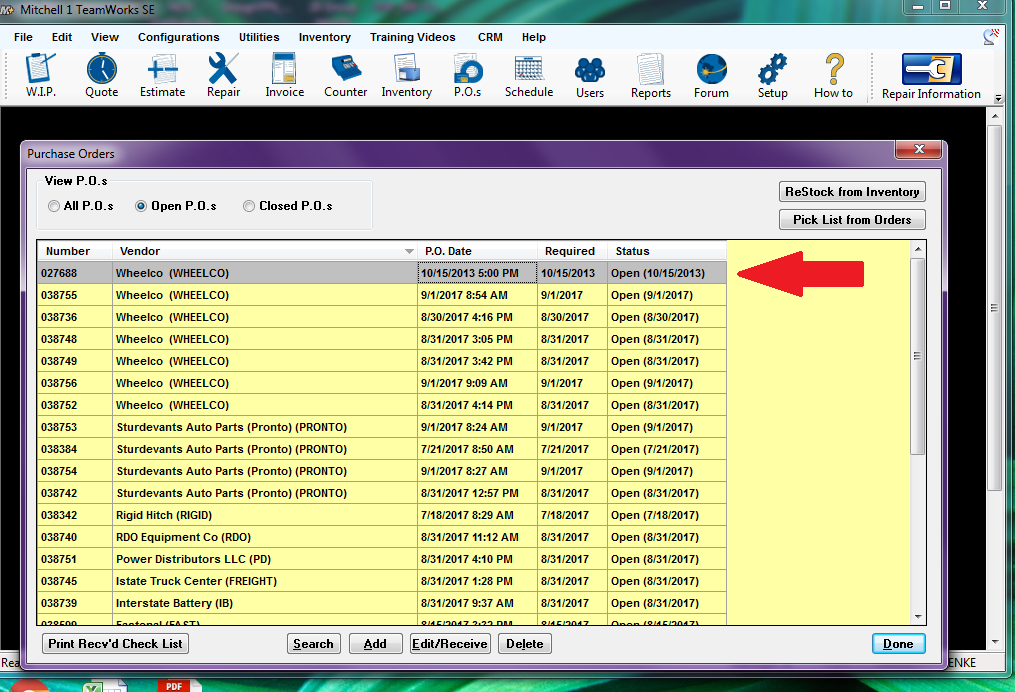Open the Repair wrench tool
The width and height of the screenshot is (1015, 692).
(x=223, y=75)
